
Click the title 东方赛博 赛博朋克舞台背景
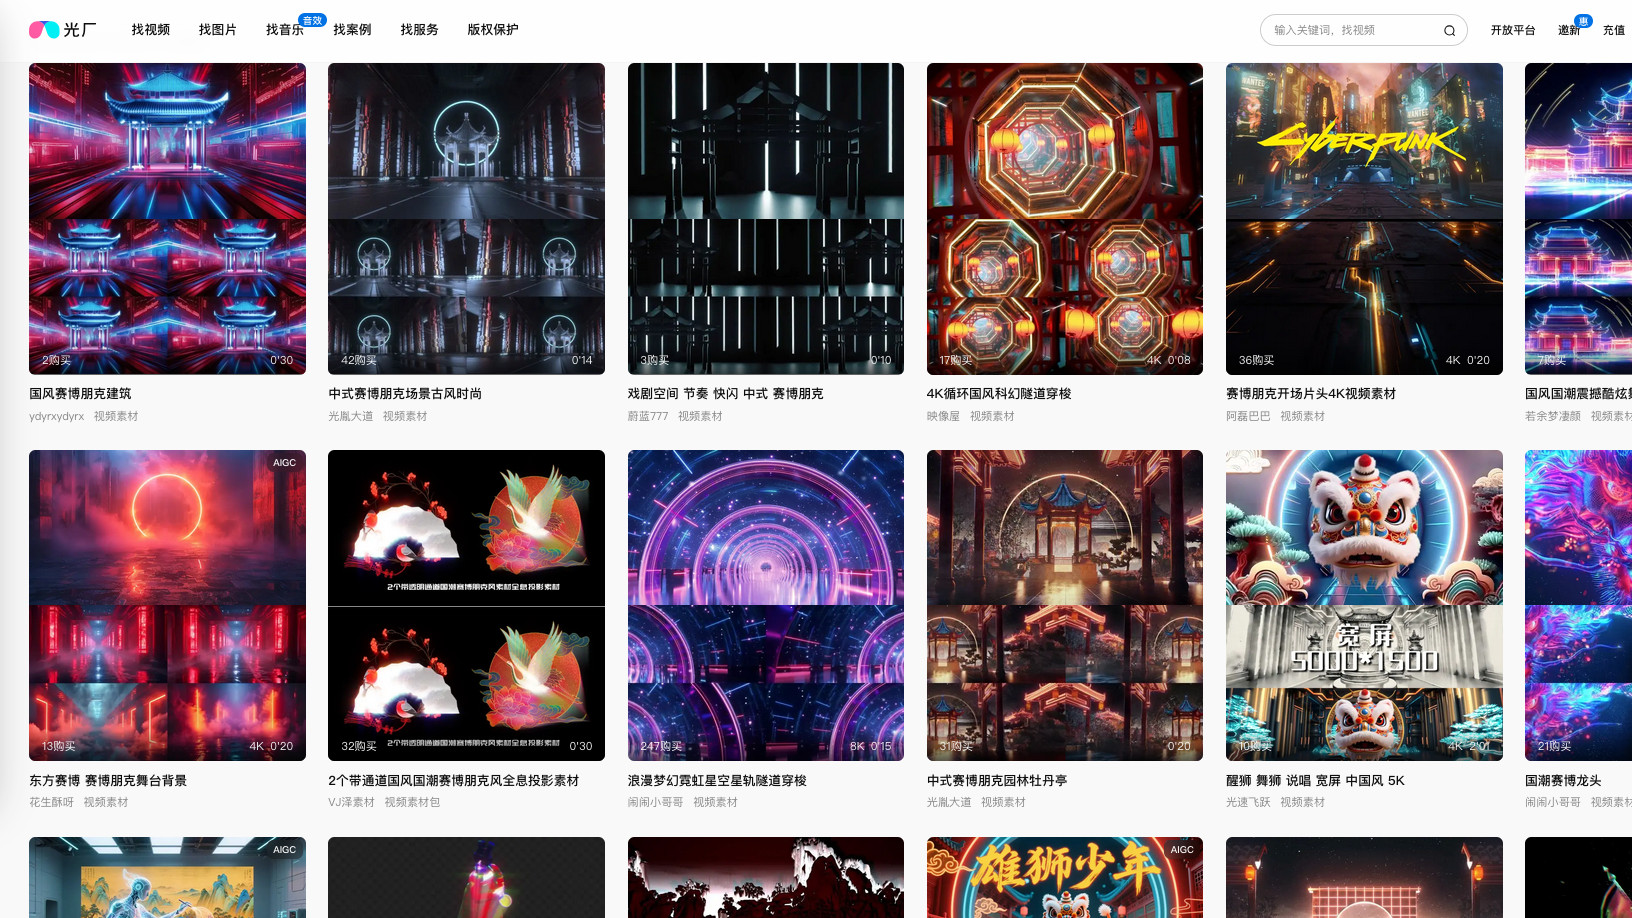coord(108,781)
